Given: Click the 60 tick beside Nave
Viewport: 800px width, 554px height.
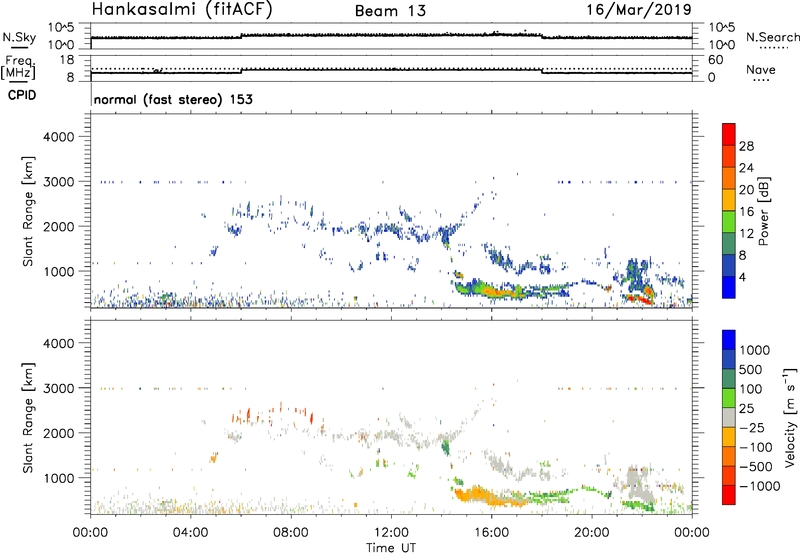Looking at the screenshot, I should coord(716,60).
